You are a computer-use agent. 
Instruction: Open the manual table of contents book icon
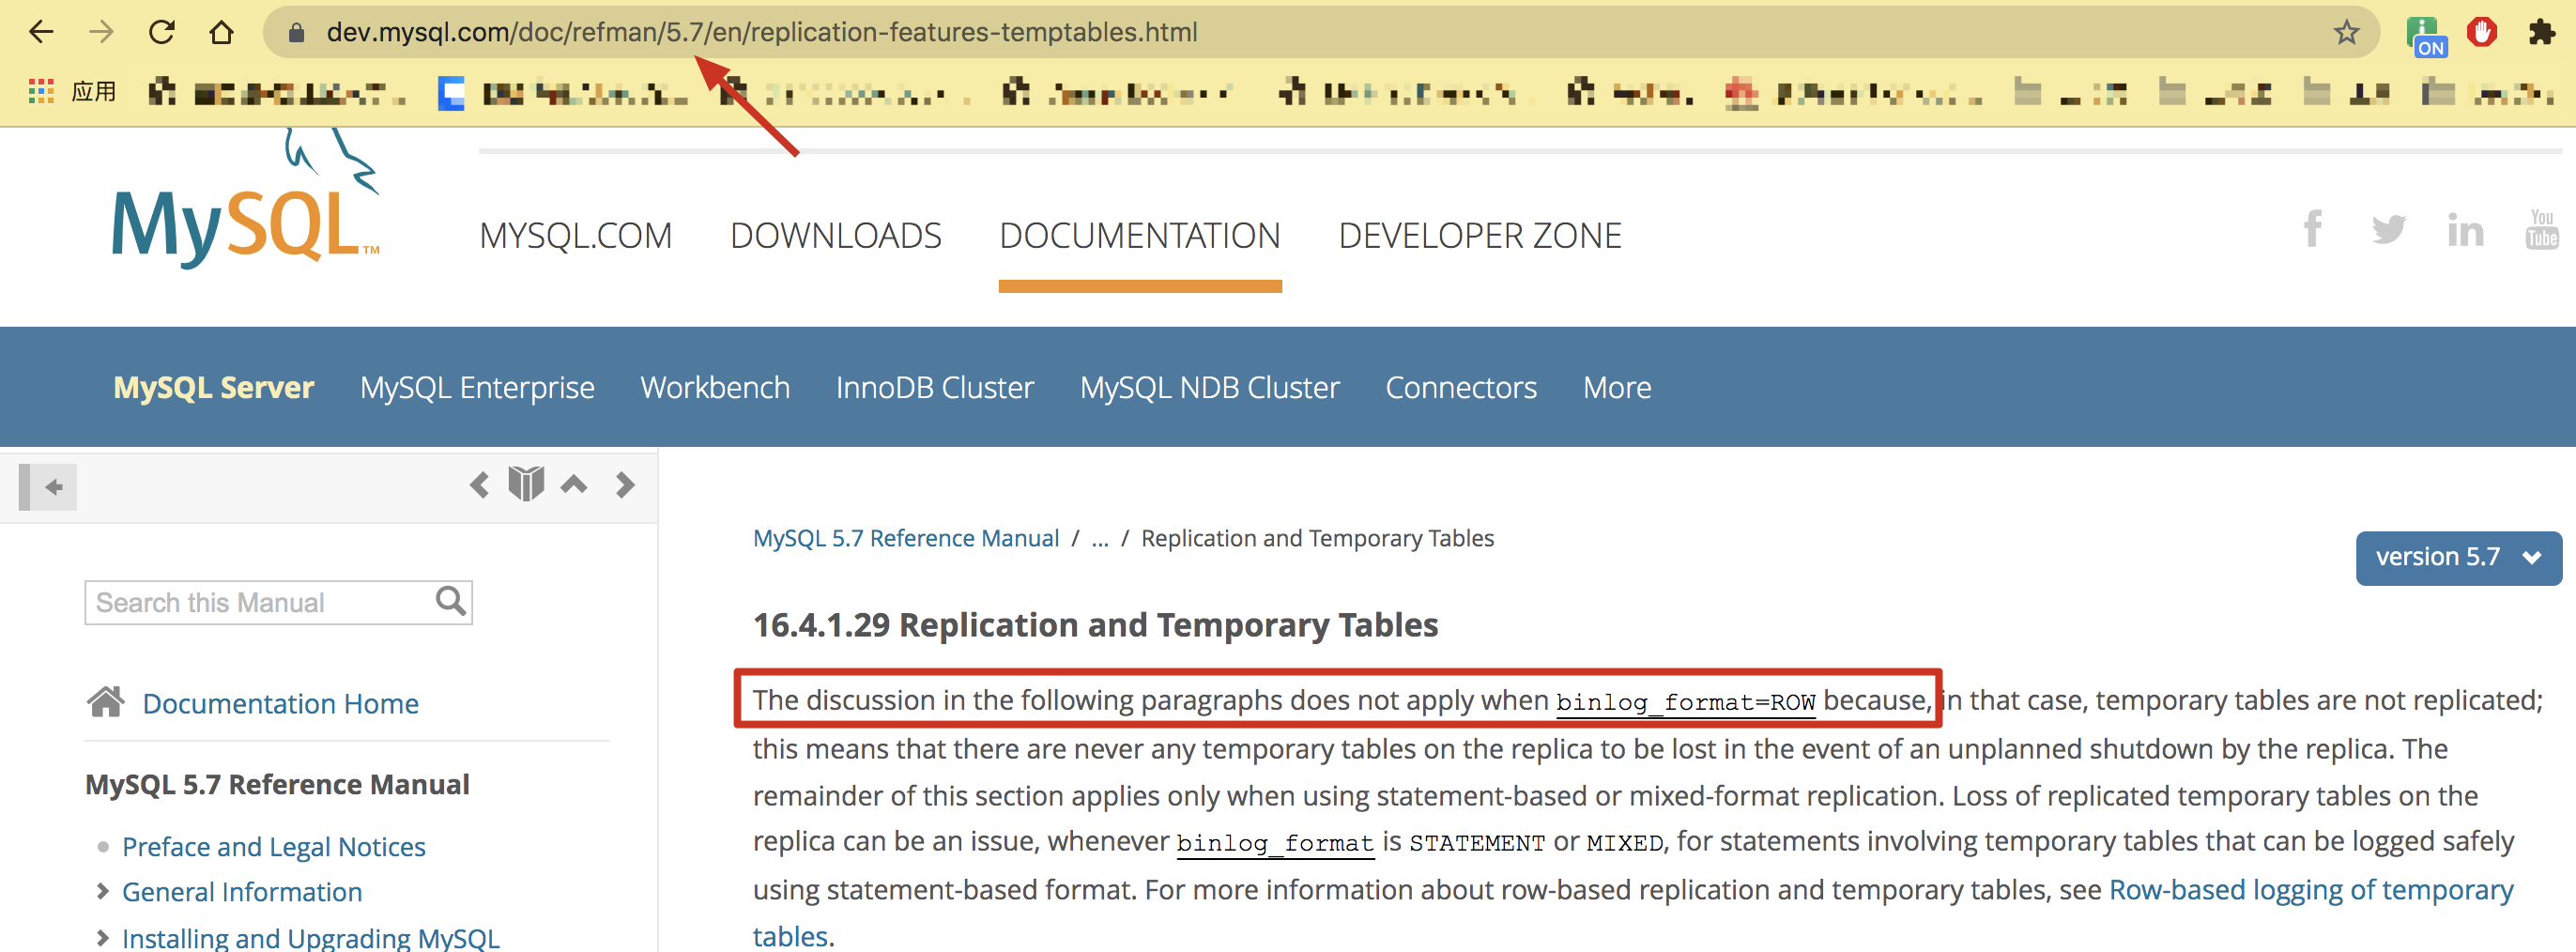pos(526,484)
